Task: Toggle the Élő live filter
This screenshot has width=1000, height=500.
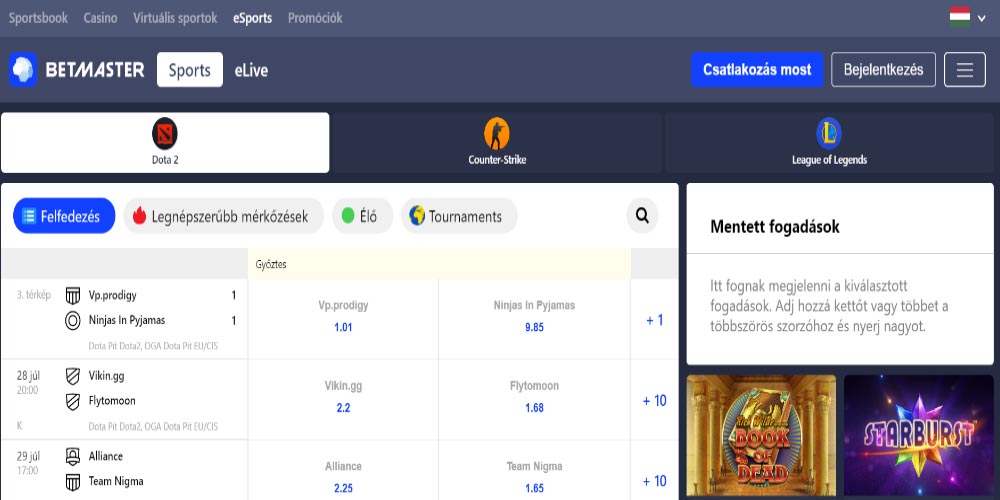Action: [361, 216]
